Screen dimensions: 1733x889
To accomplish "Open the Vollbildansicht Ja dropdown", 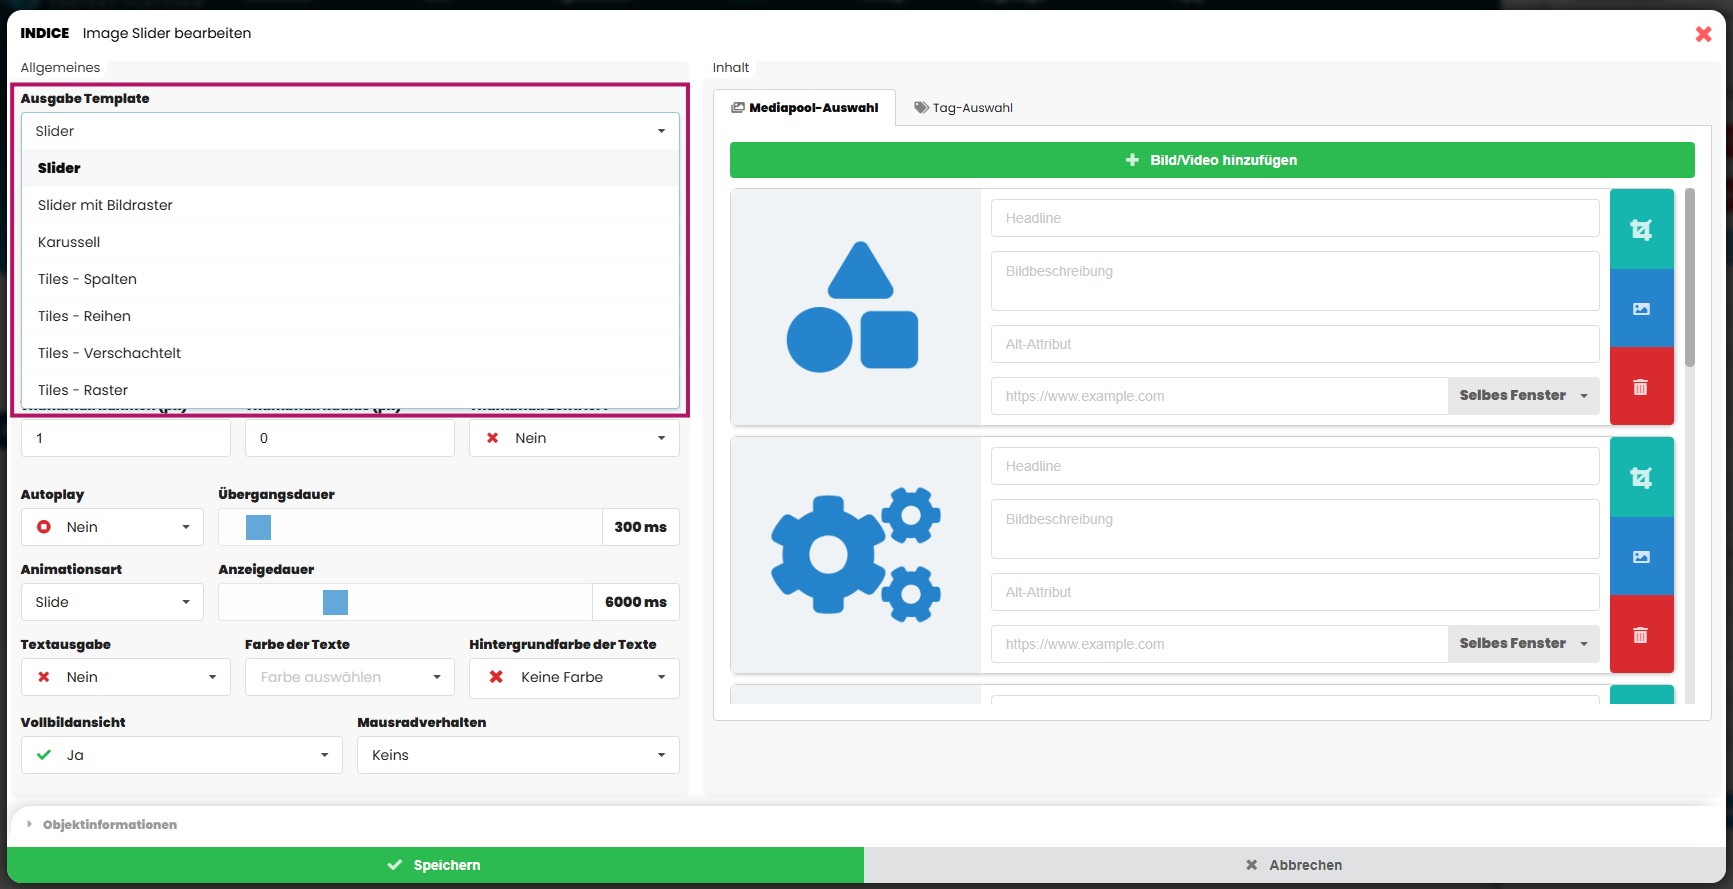I will 181,755.
